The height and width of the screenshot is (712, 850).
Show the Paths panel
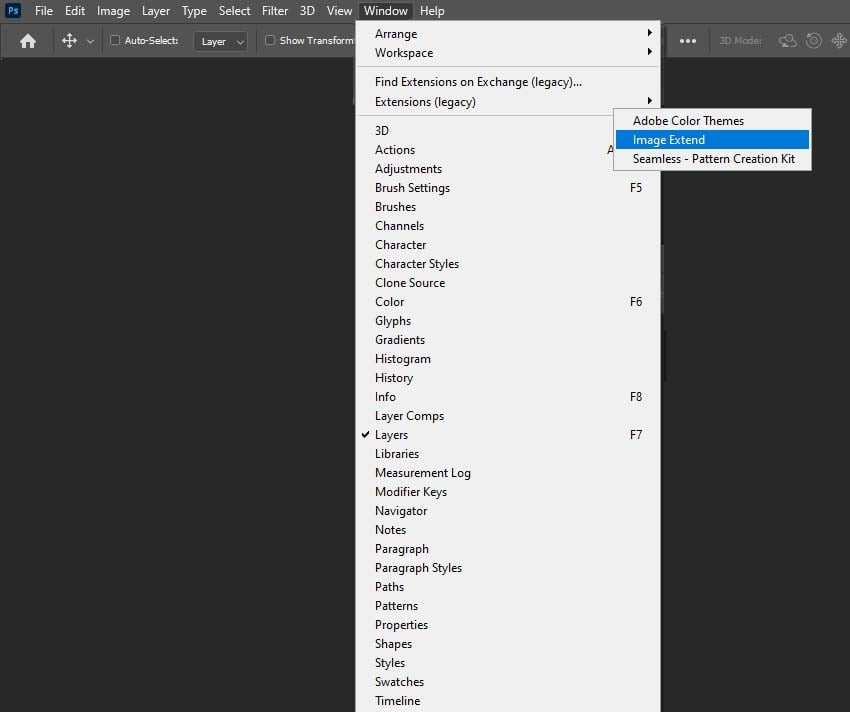click(x=508, y=586)
